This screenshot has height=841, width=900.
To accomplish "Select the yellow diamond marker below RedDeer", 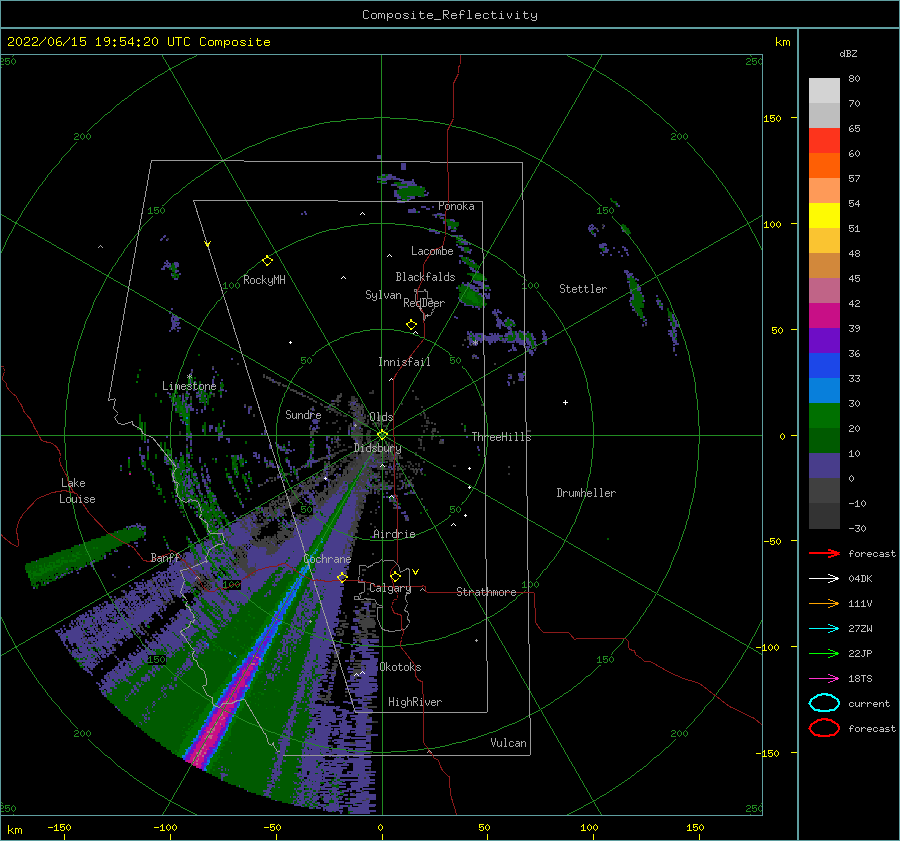I will pyautogui.click(x=411, y=325).
